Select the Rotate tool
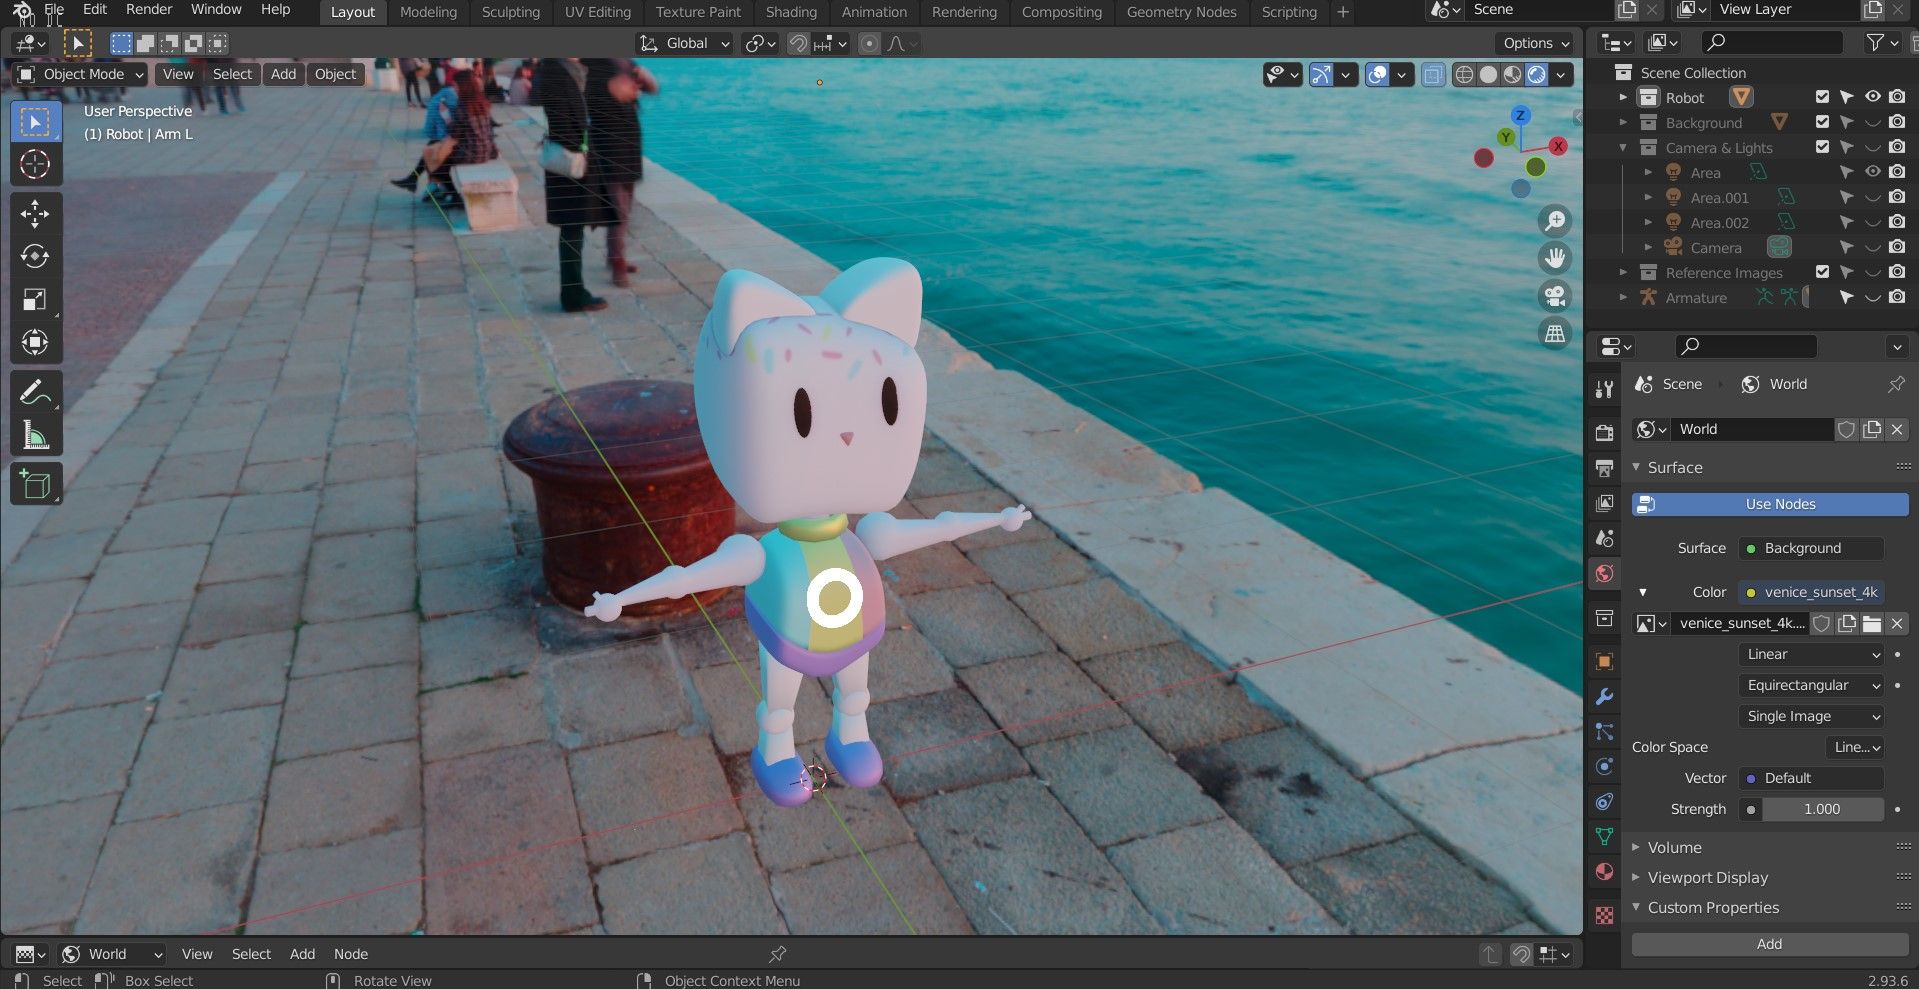This screenshot has width=1919, height=989. click(x=35, y=257)
